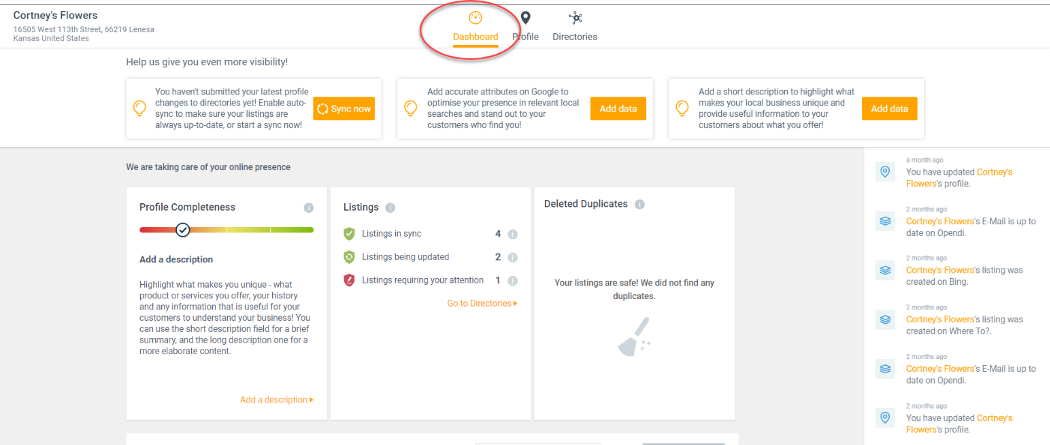Click Add data for short description
This screenshot has height=445, width=1050.
coord(889,108)
